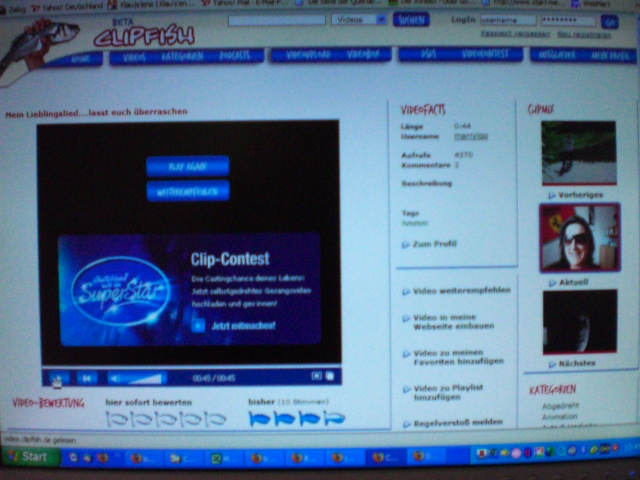The width and height of the screenshot is (640, 480).
Task: Click the hmmm tag link
Action: point(415,223)
